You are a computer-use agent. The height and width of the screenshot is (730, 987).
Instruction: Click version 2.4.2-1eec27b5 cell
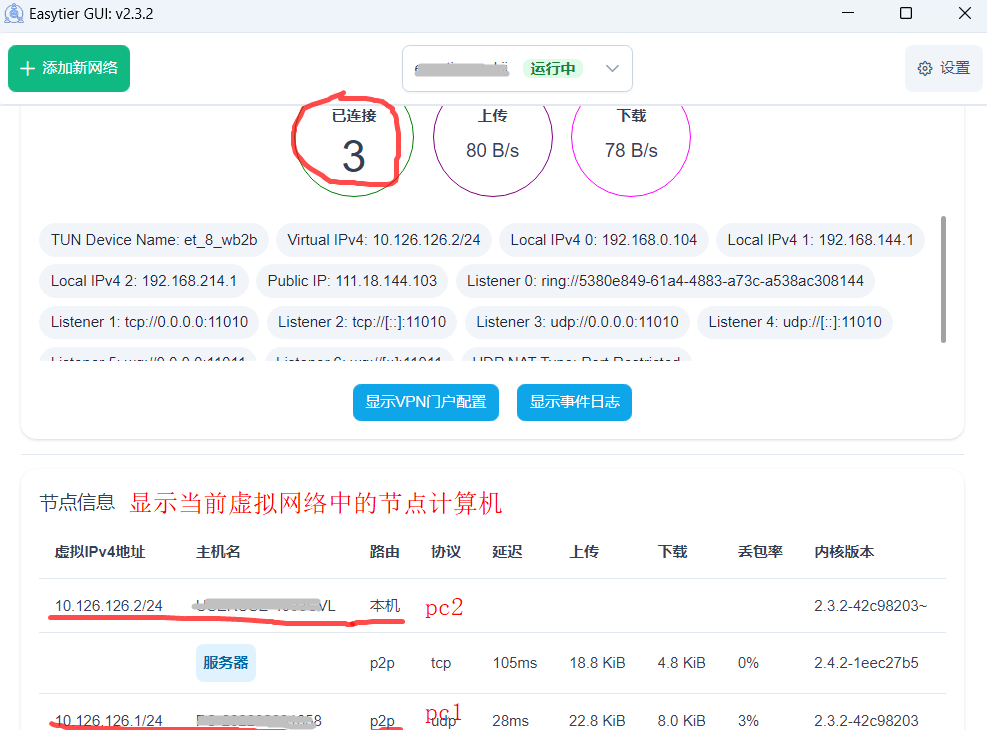(x=866, y=663)
